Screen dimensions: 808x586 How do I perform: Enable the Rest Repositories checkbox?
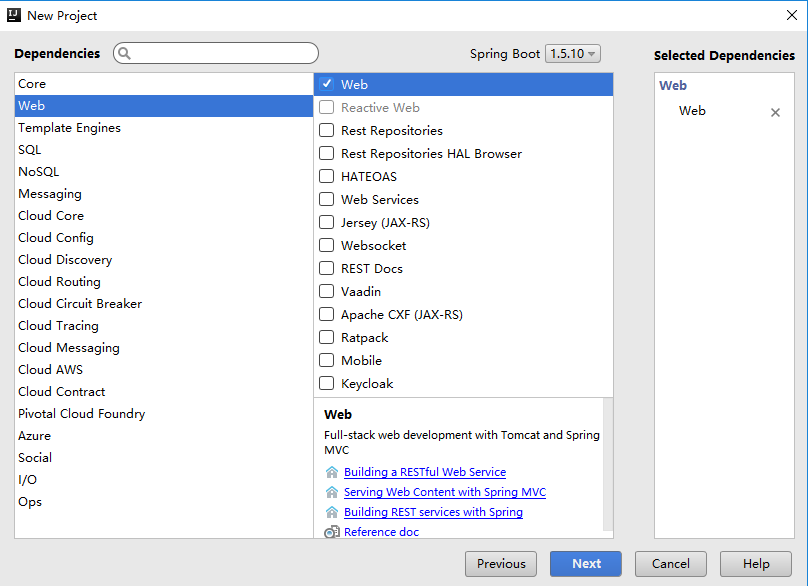tap(326, 131)
